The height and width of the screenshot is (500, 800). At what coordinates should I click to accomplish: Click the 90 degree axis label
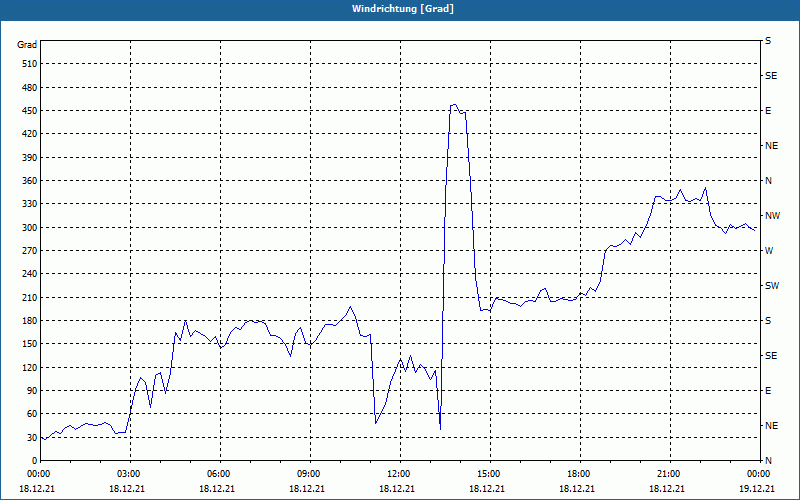(x=32, y=391)
